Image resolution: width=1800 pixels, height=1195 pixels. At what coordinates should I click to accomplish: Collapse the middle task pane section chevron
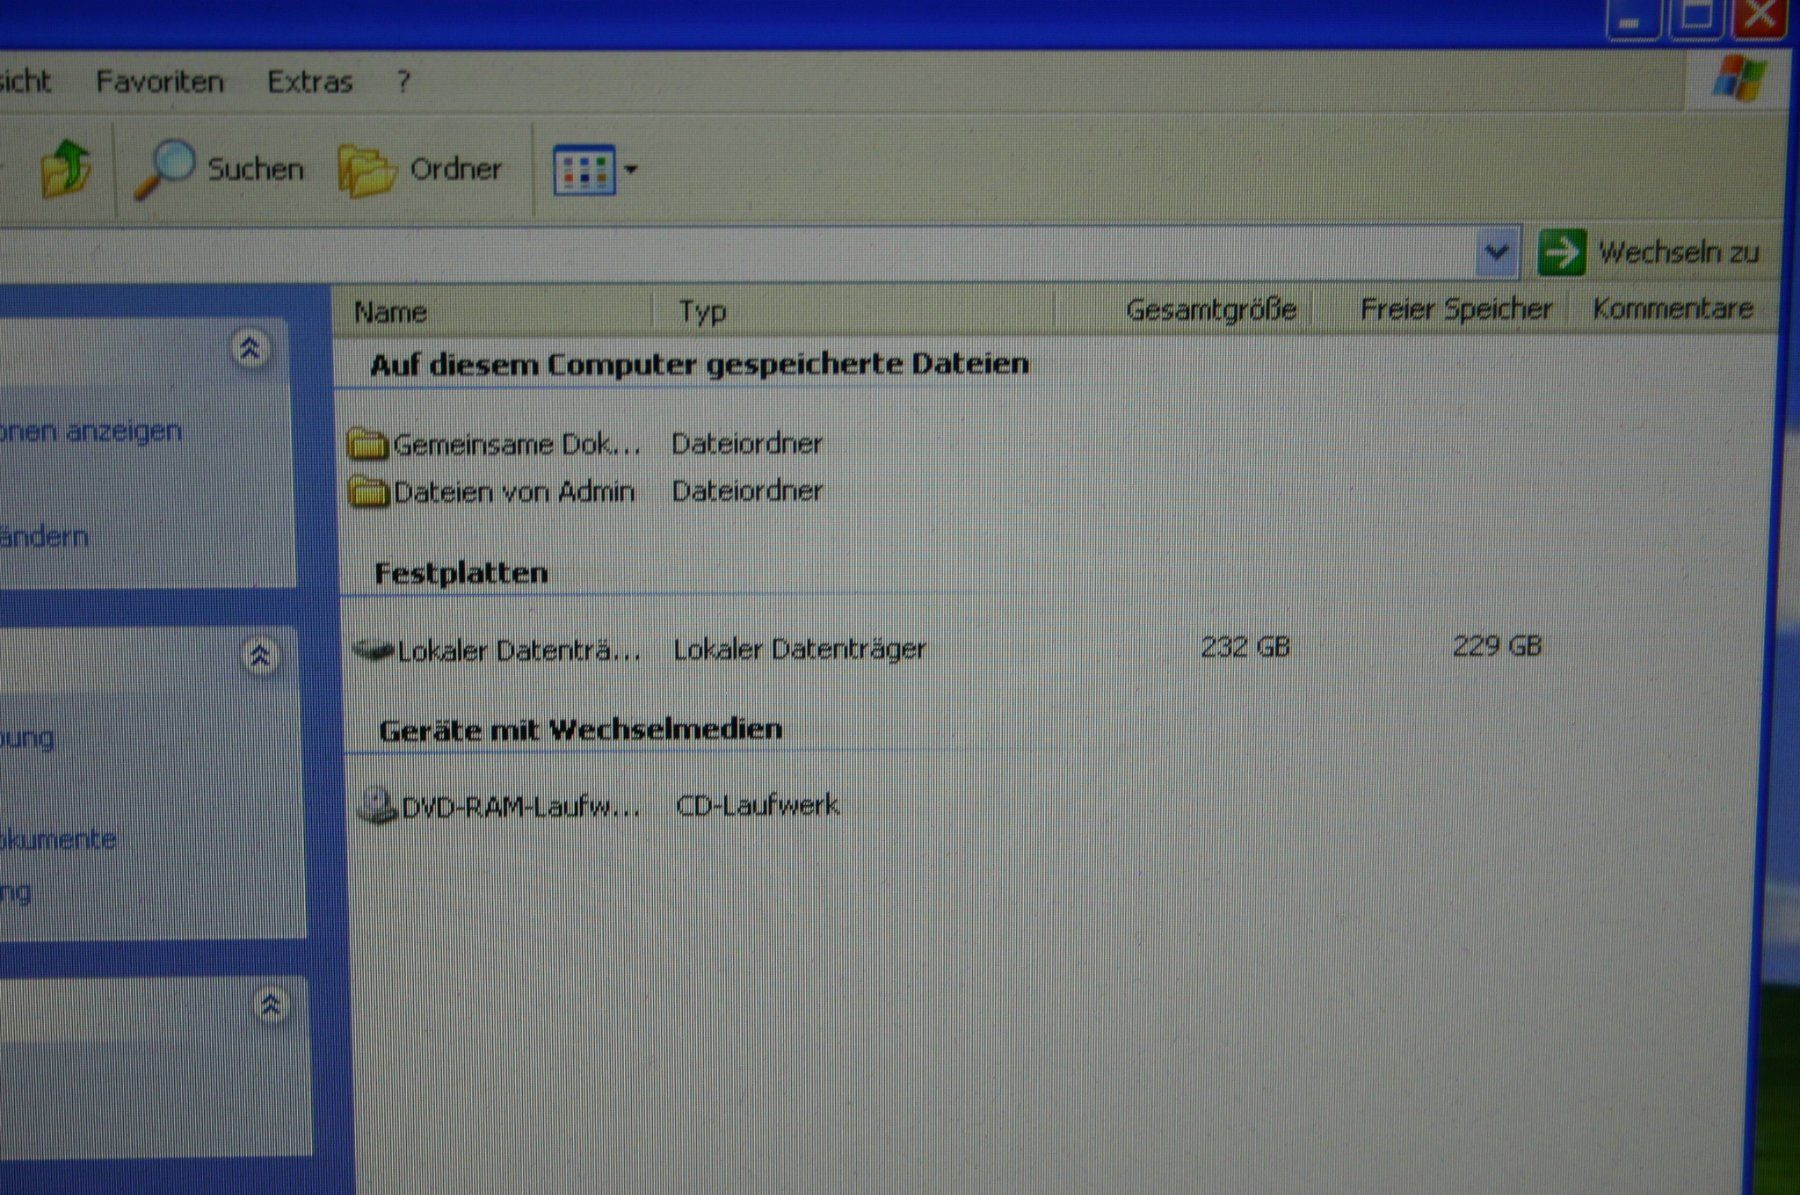click(x=260, y=657)
